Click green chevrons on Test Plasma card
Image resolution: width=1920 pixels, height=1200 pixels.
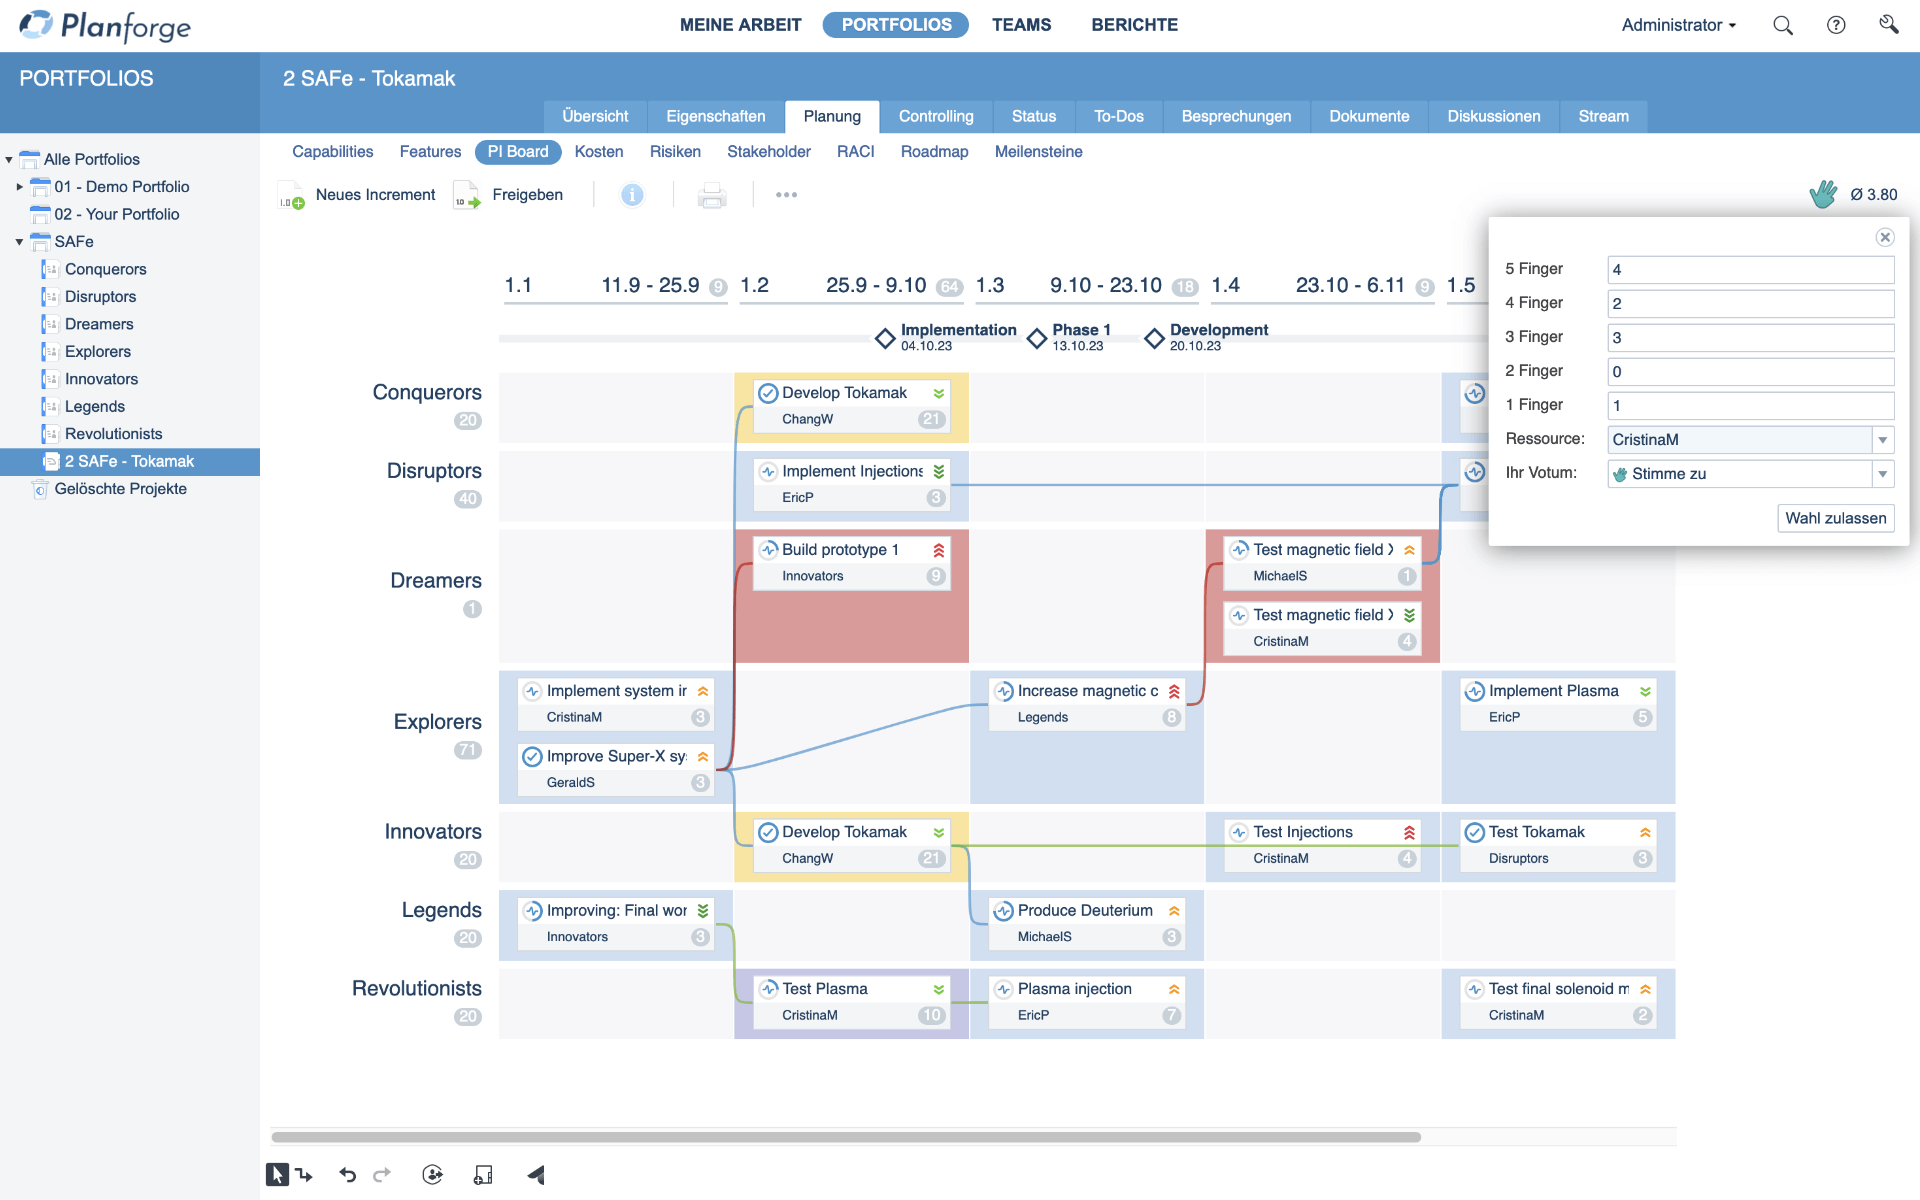[x=939, y=989]
